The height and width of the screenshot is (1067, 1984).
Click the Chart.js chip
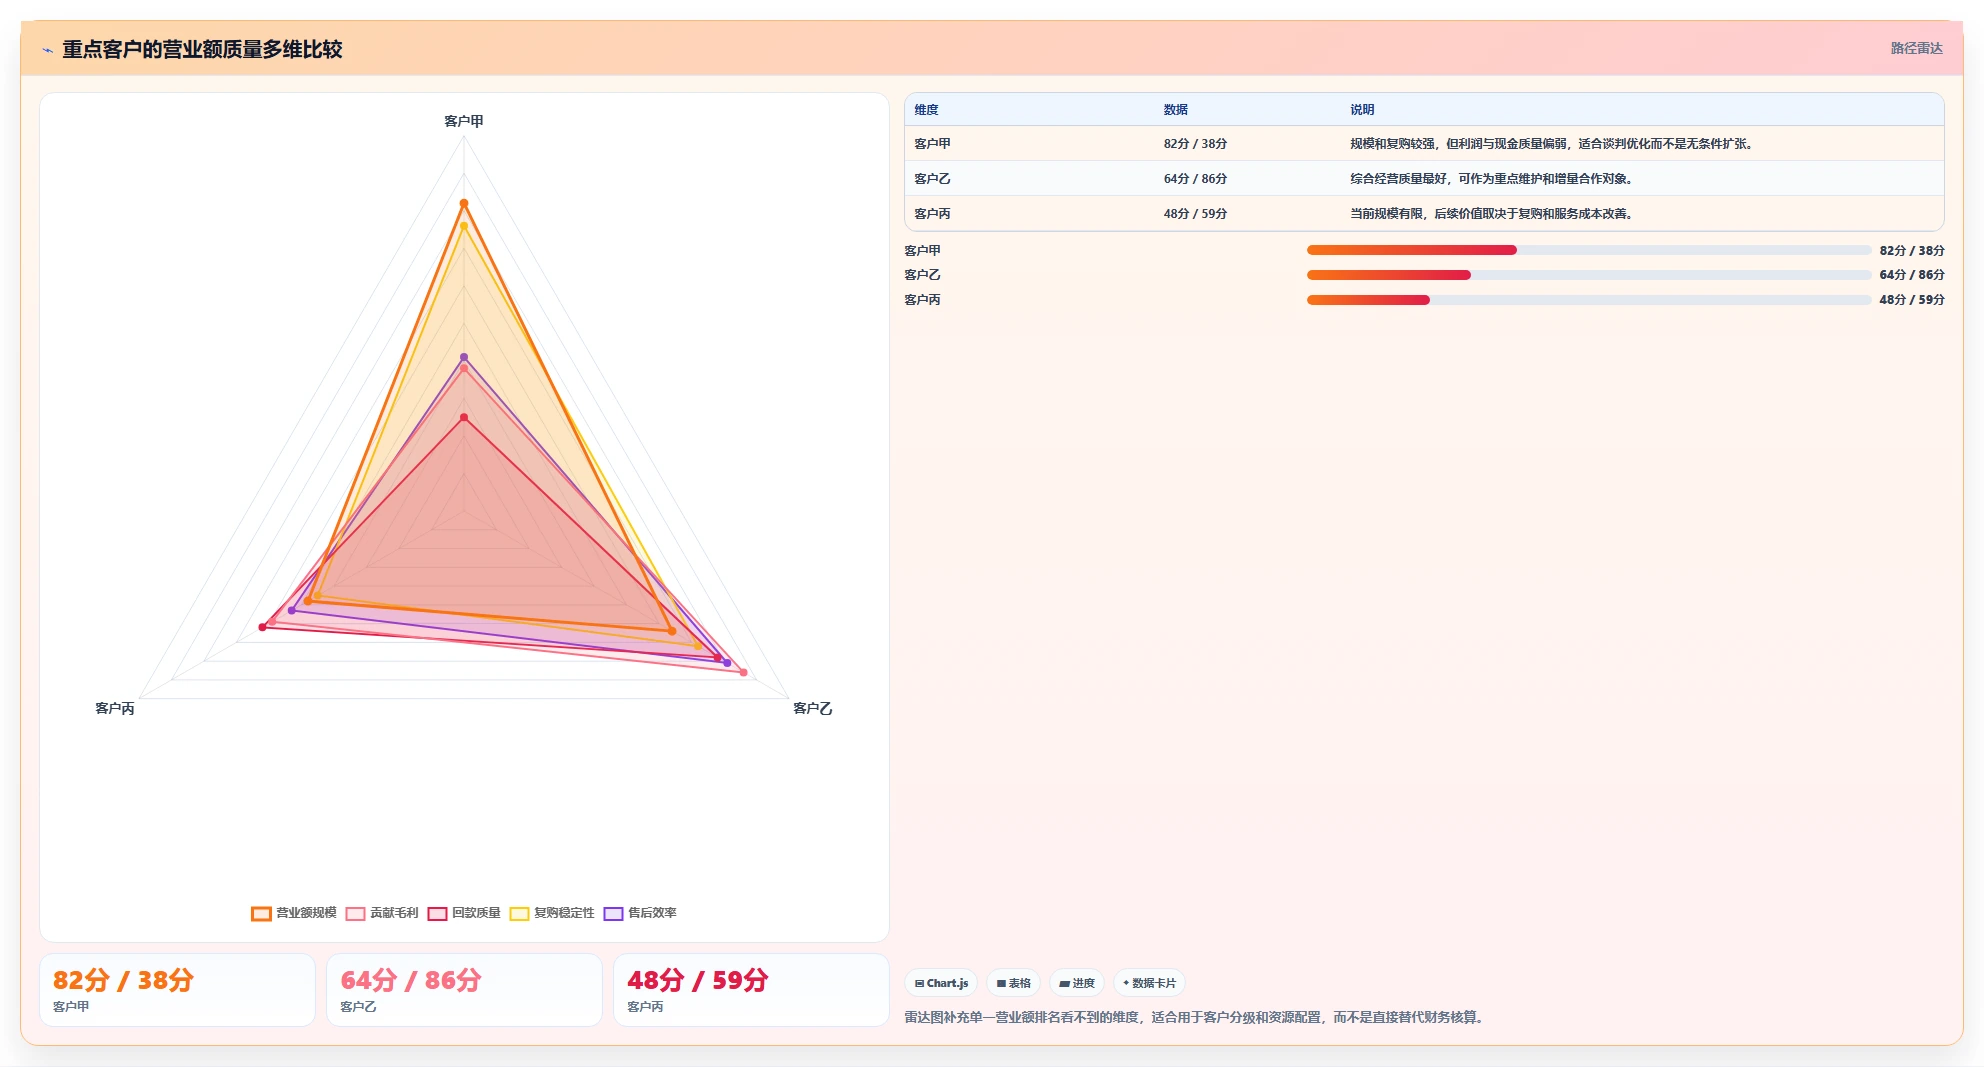click(x=941, y=983)
